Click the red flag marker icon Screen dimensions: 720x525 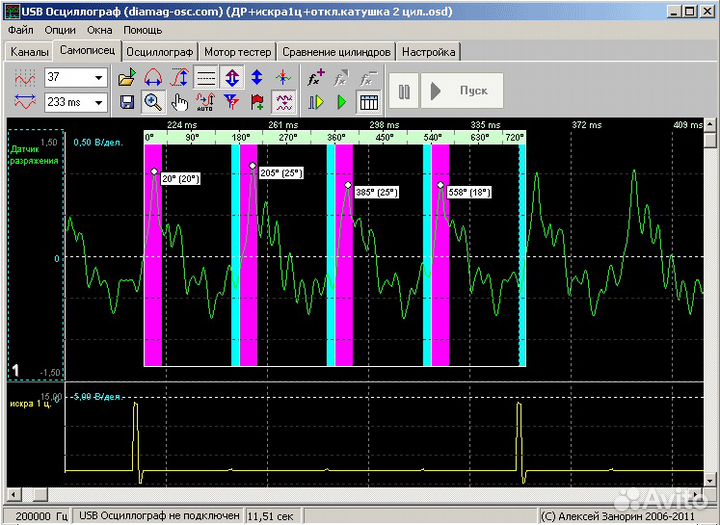coord(258,102)
